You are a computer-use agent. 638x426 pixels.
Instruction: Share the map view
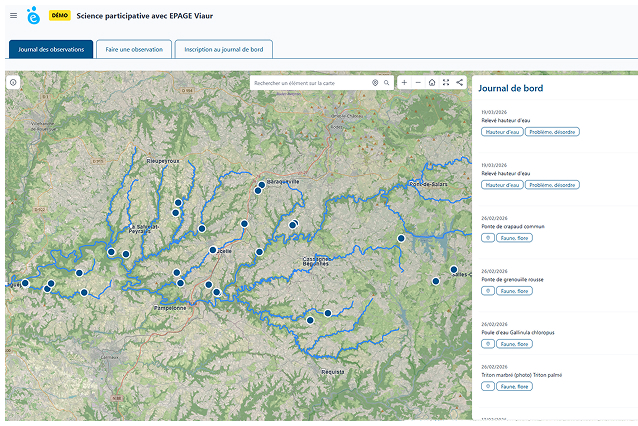pos(459,83)
